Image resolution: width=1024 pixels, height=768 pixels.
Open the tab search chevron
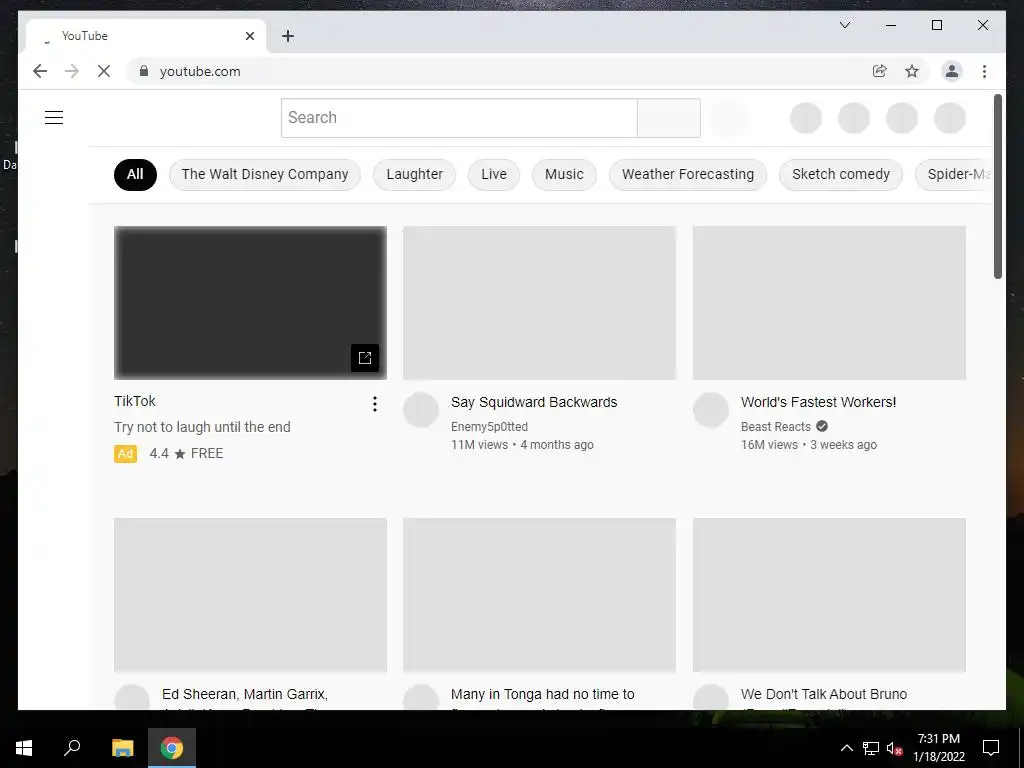844,25
